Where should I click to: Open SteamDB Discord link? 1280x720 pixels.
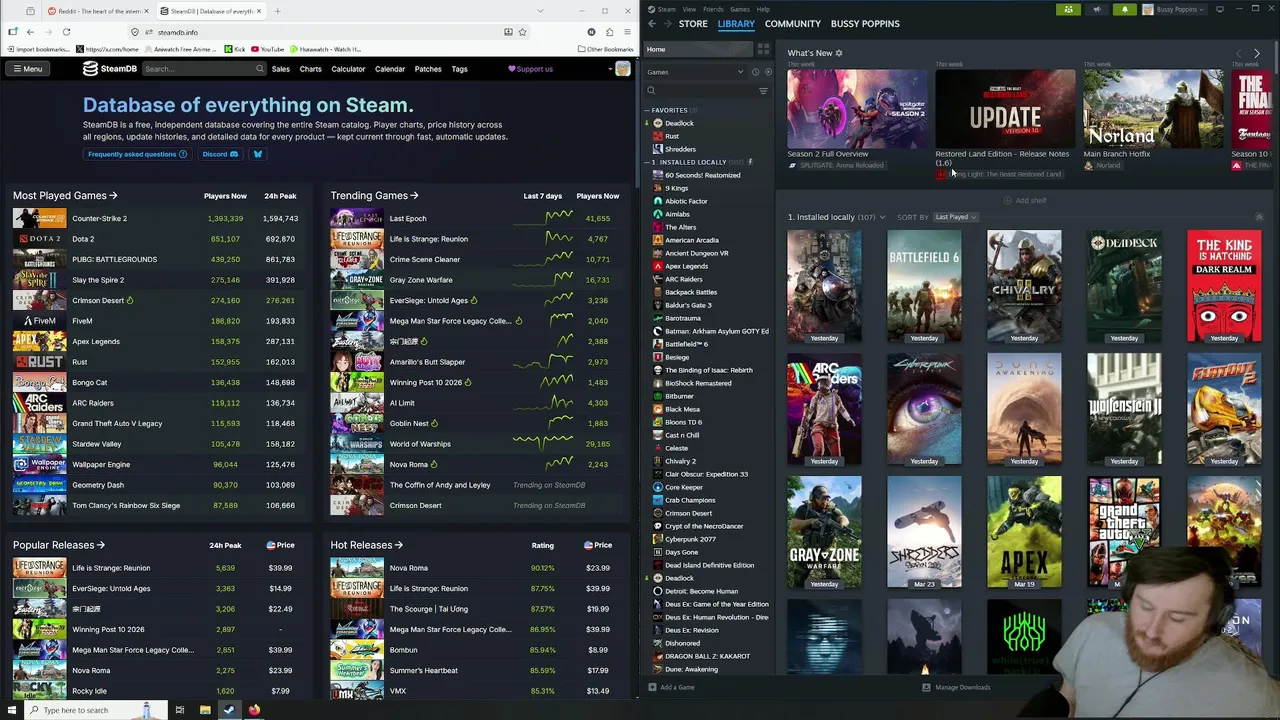(x=220, y=154)
